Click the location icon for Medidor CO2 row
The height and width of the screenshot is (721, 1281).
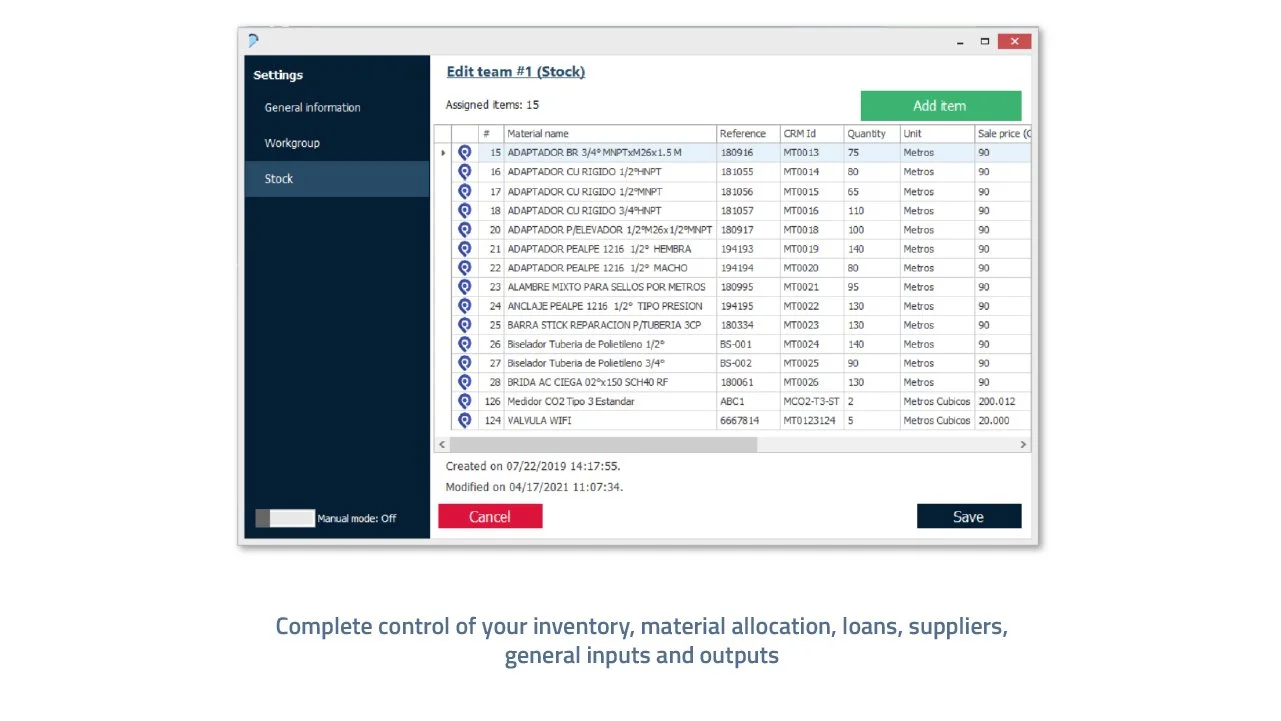coord(464,401)
